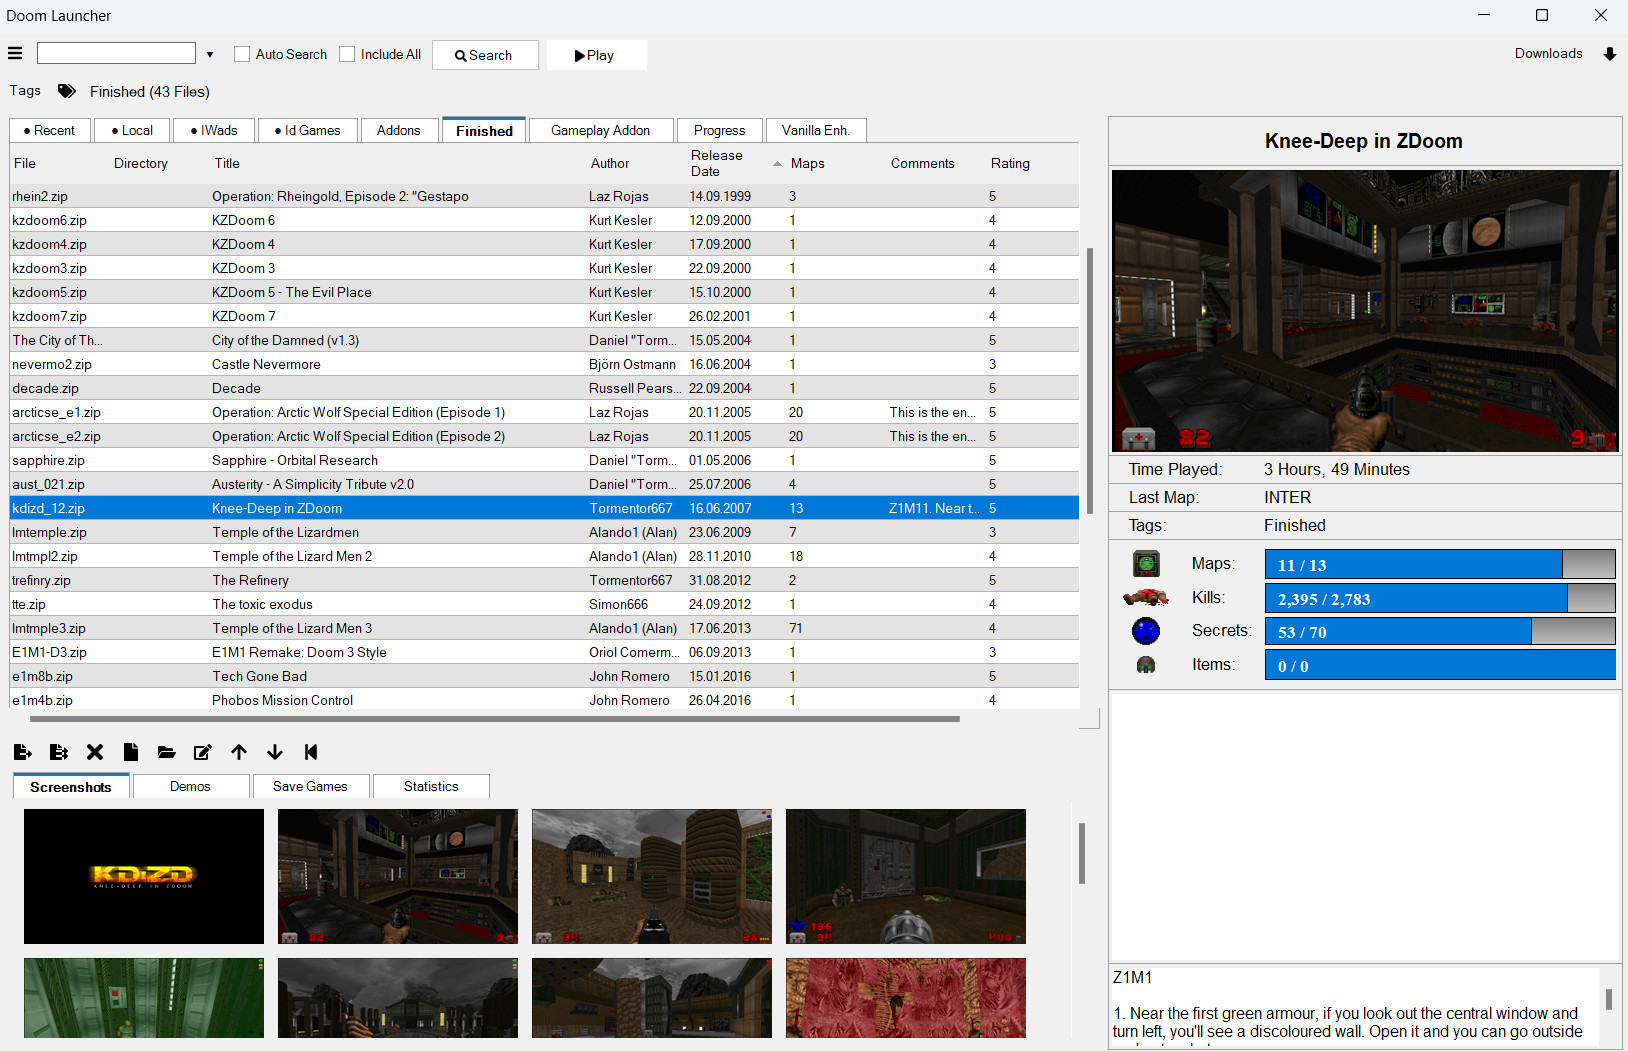The width and height of the screenshot is (1628, 1051).
Task: Delete screenshot using the X icon
Action: tap(95, 752)
